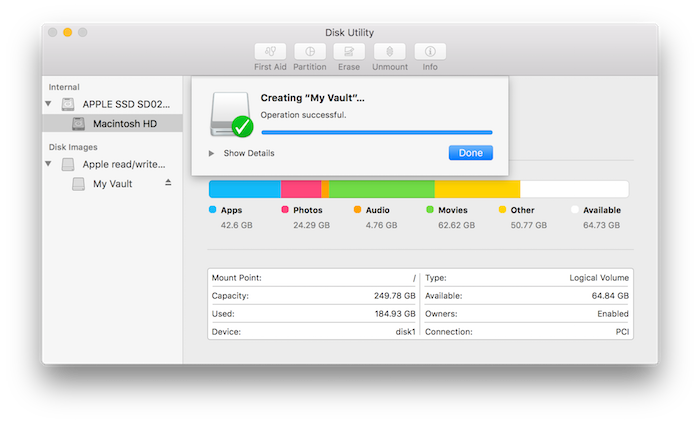
Task: Click the Capacity 249.78 GB value
Action: point(395,295)
